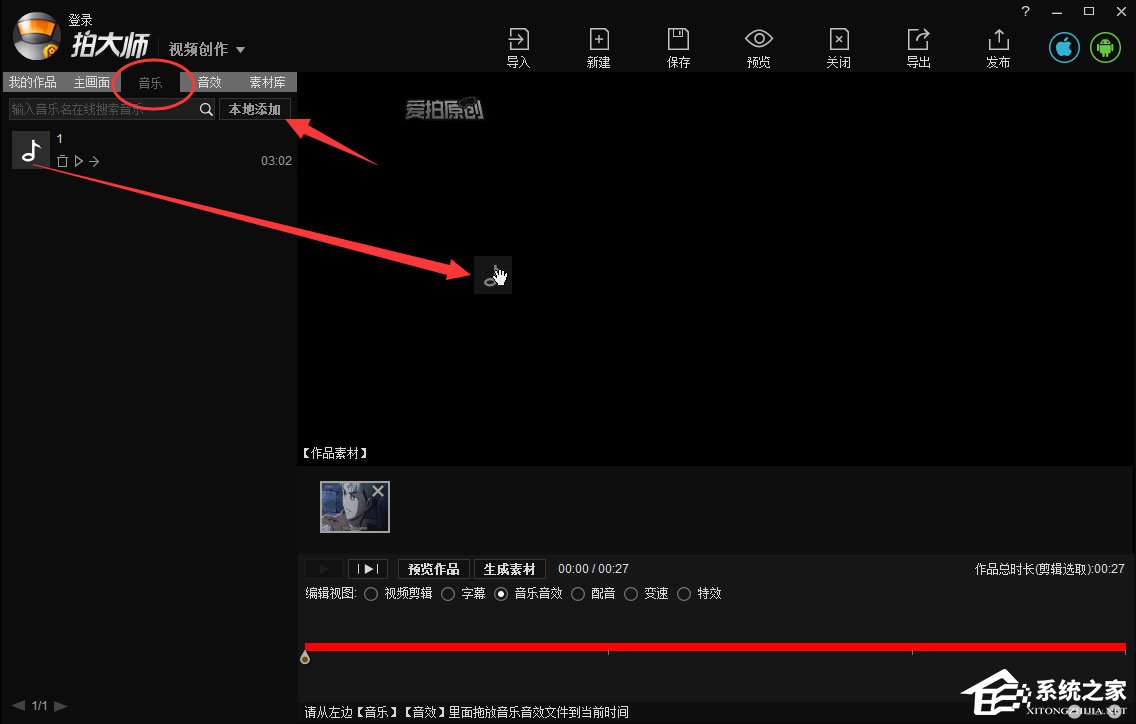Image resolution: width=1136 pixels, height=724 pixels.
Task: Click the 导入 import icon
Action: pyautogui.click(x=518, y=48)
